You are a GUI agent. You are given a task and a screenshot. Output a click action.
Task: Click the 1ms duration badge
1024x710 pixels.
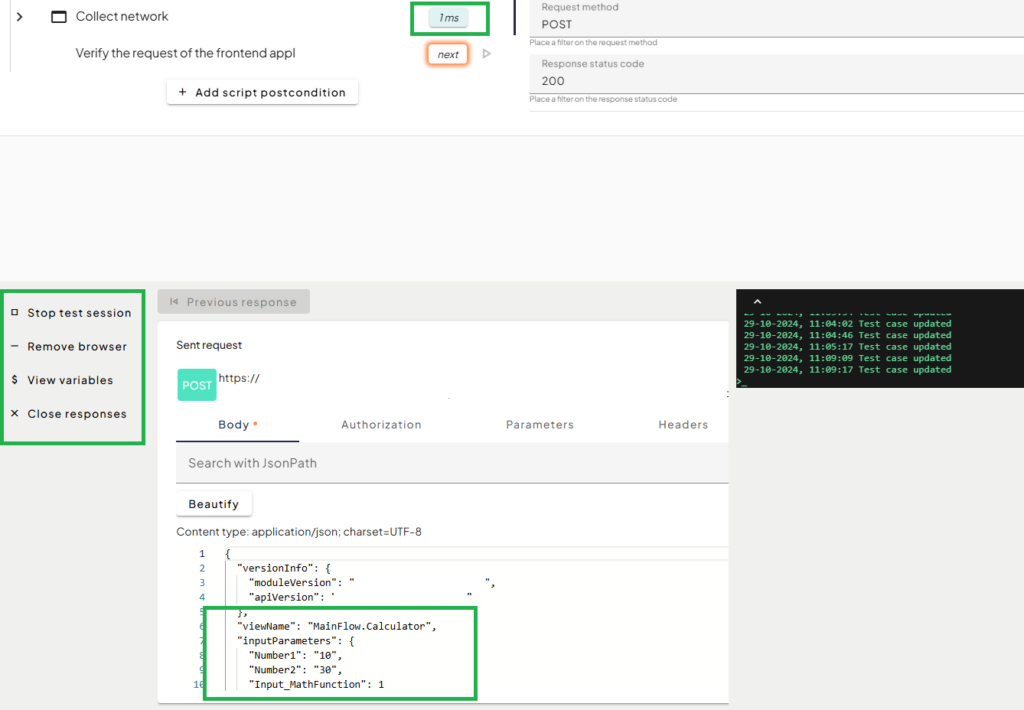pos(448,18)
